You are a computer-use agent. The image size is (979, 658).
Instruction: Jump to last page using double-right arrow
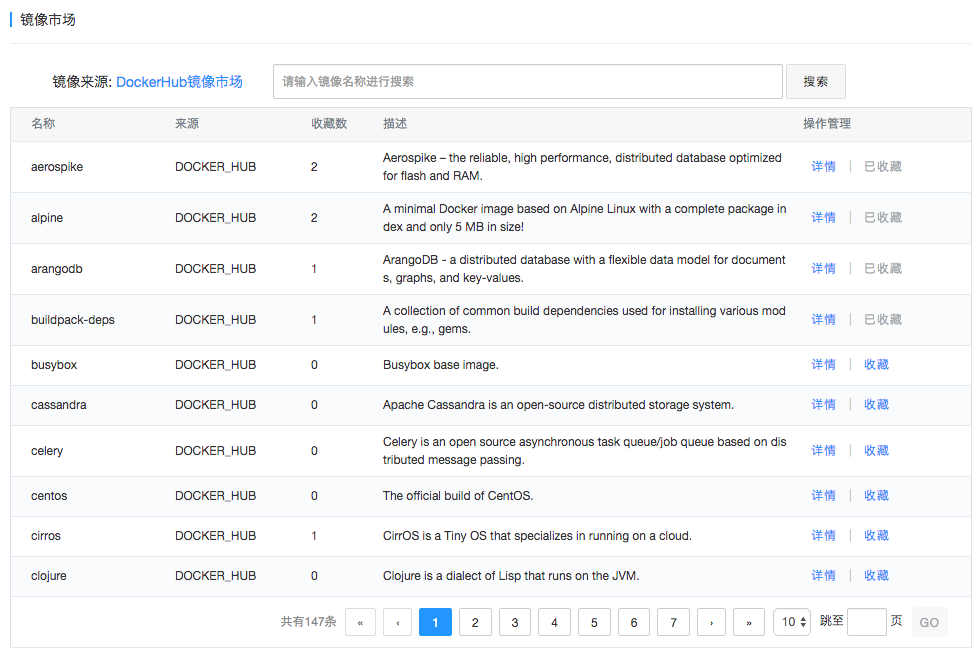749,622
